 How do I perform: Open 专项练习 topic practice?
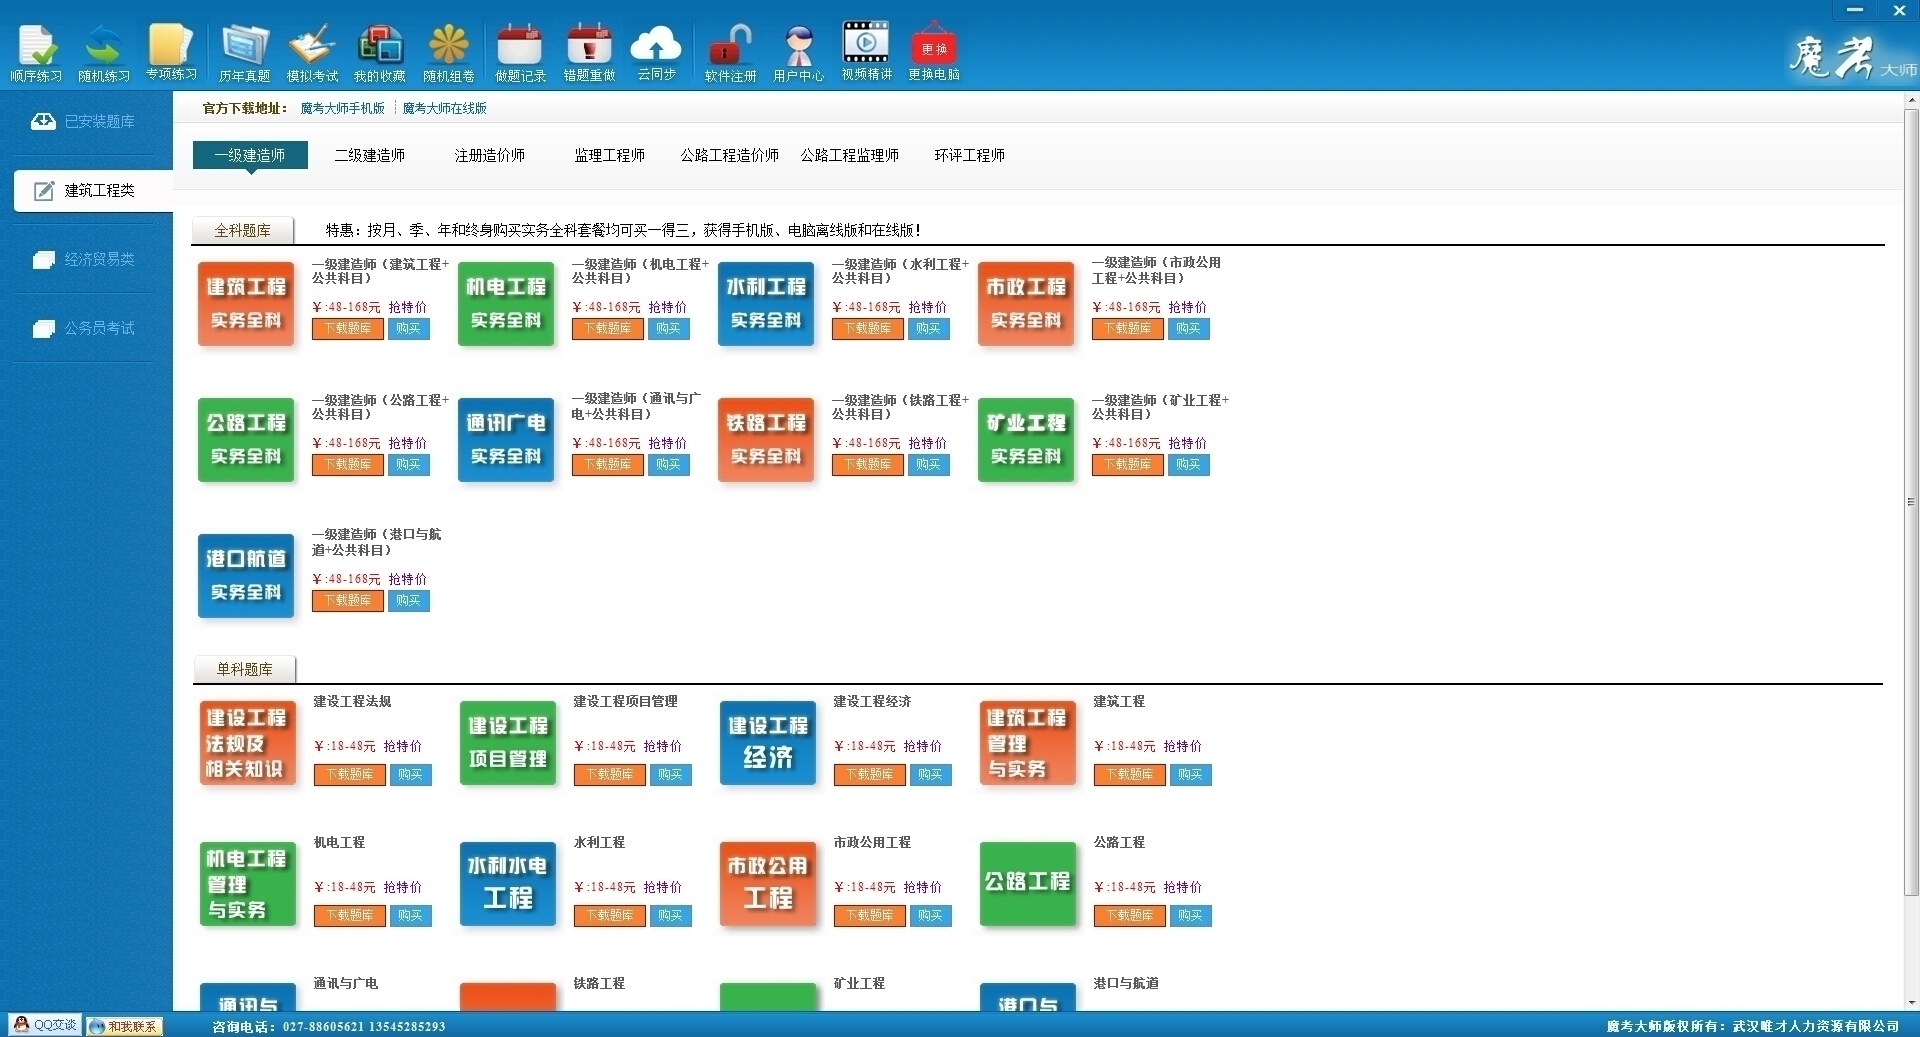point(171,53)
